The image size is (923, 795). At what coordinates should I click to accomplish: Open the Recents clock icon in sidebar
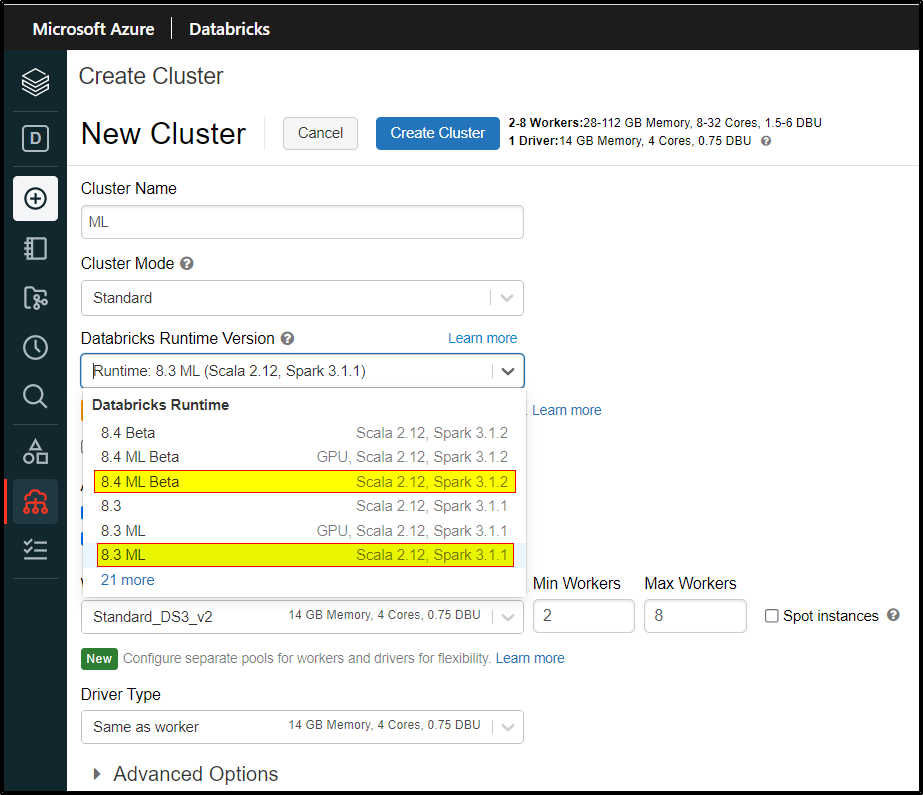click(35, 348)
